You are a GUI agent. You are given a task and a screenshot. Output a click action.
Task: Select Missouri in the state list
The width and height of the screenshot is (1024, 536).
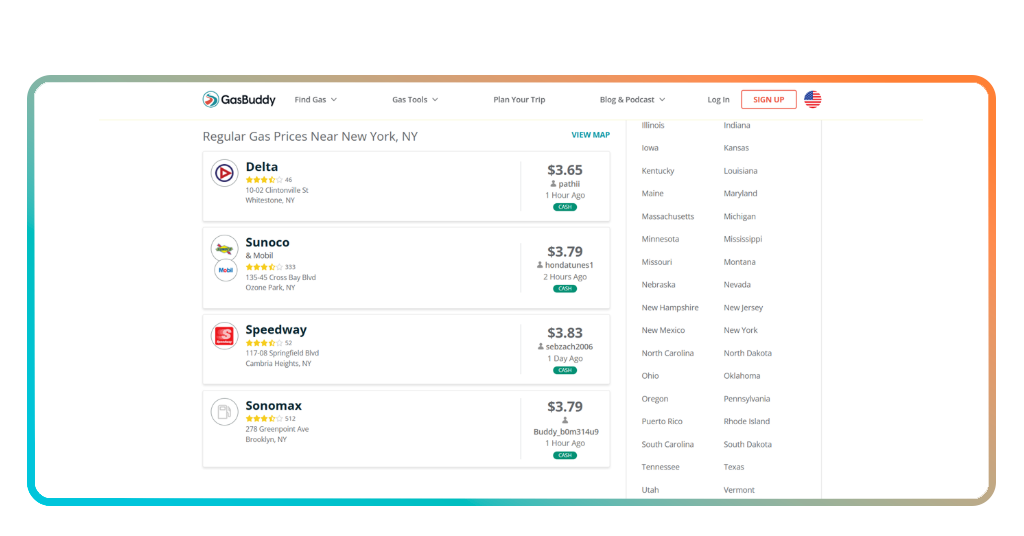click(656, 262)
